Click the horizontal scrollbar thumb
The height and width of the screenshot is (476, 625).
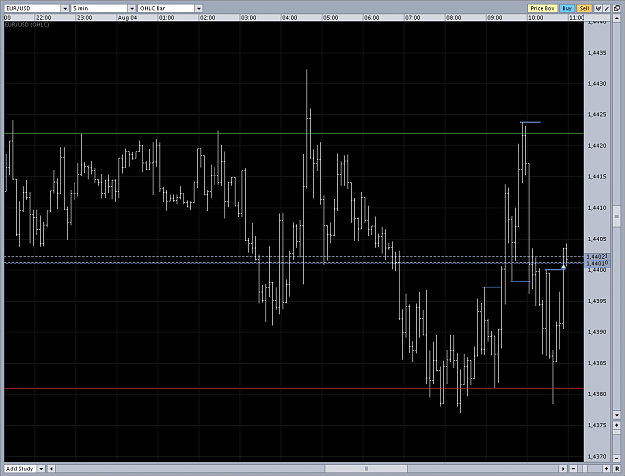[366, 469]
